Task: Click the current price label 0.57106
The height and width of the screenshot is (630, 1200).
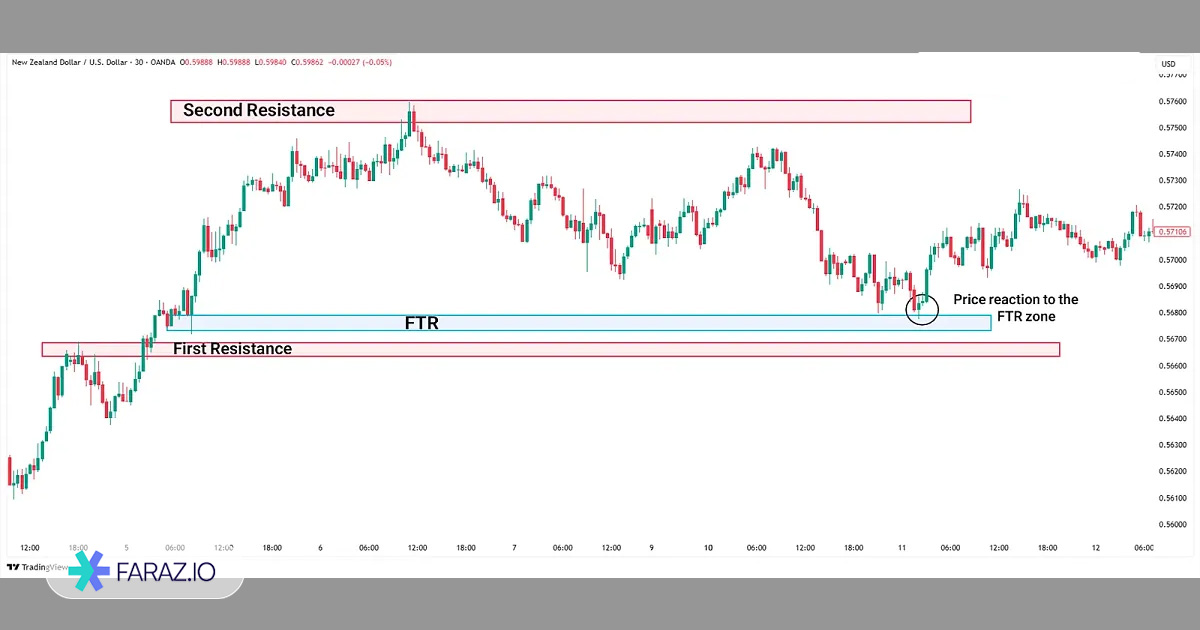Action: pyautogui.click(x=1174, y=232)
